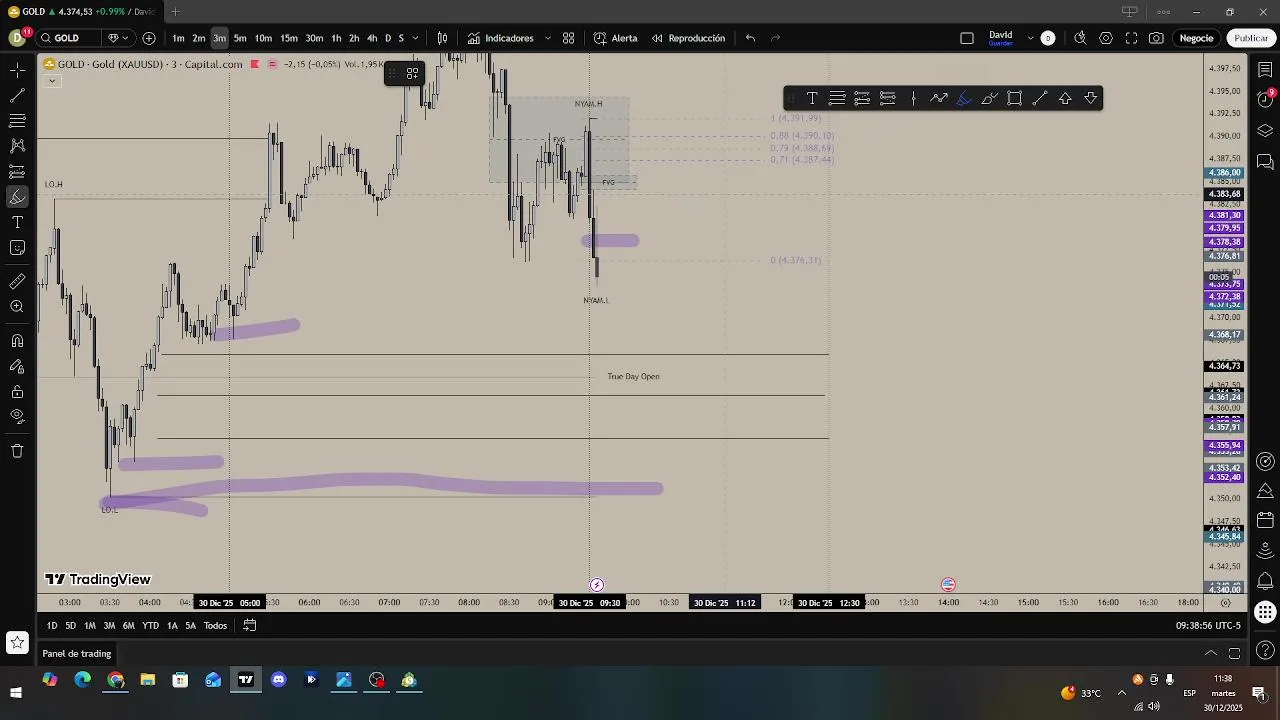Open chart settings hexagon icon
This screenshot has width=1280, height=720.
click(1106, 38)
